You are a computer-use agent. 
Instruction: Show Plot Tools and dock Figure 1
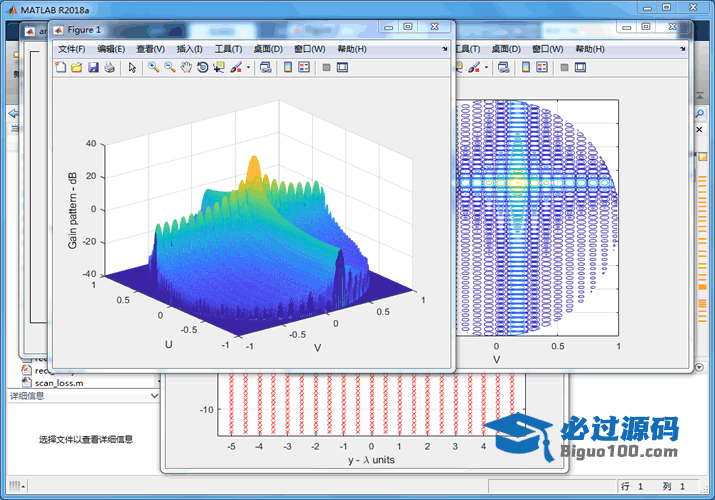click(342, 67)
